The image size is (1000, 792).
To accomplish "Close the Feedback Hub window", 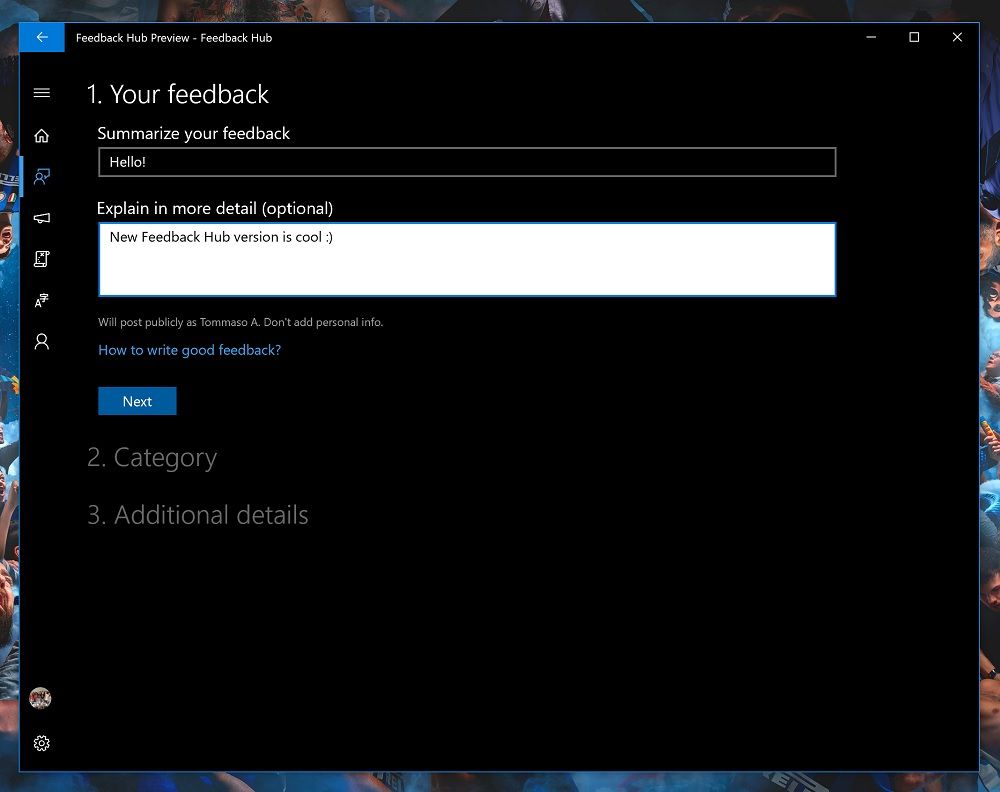I will click(957, 38).
